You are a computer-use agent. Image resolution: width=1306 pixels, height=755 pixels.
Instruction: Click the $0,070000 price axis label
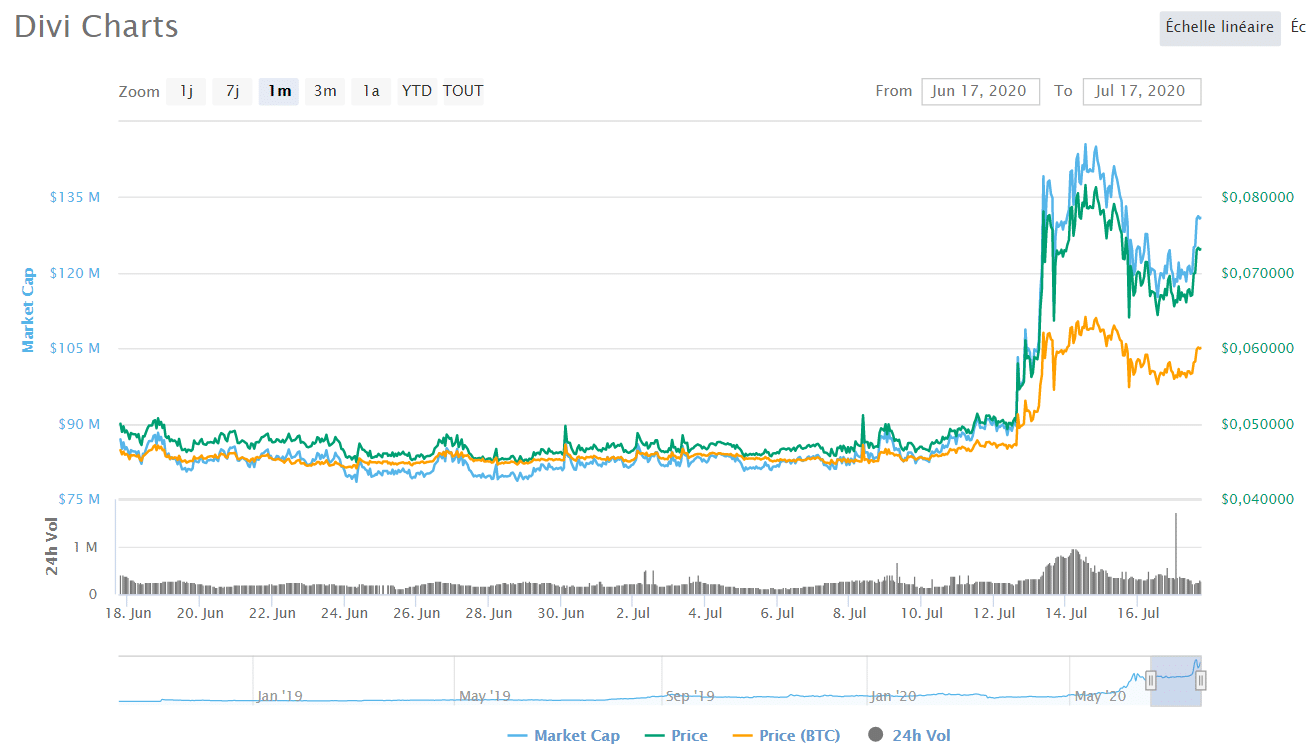click(x=1257, y=273)
